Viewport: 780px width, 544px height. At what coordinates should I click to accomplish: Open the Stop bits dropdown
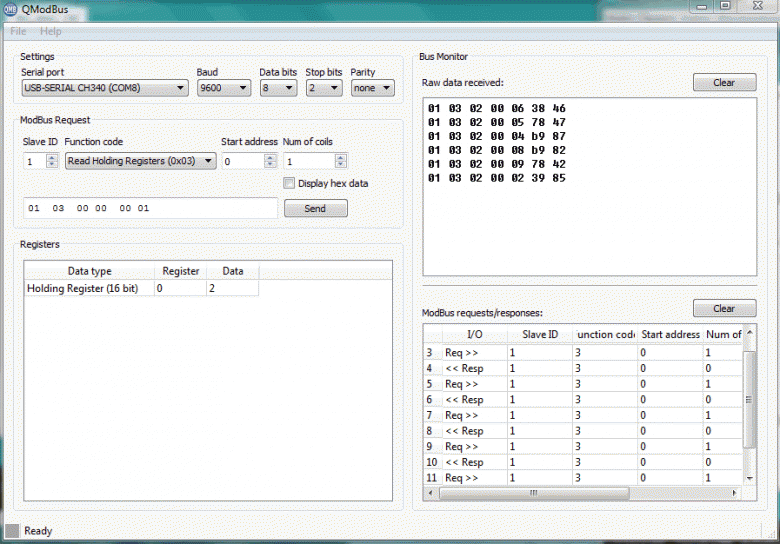click(324, 88)
